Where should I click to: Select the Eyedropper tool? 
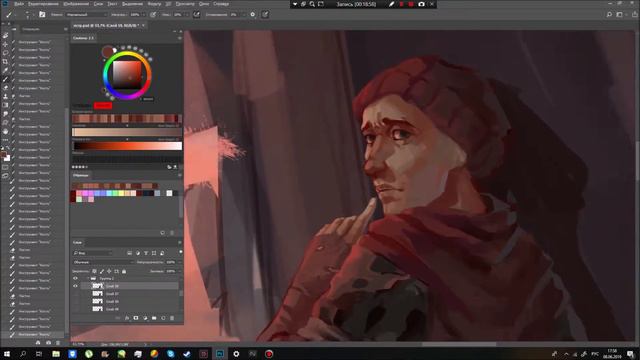(x=5, y=70)
